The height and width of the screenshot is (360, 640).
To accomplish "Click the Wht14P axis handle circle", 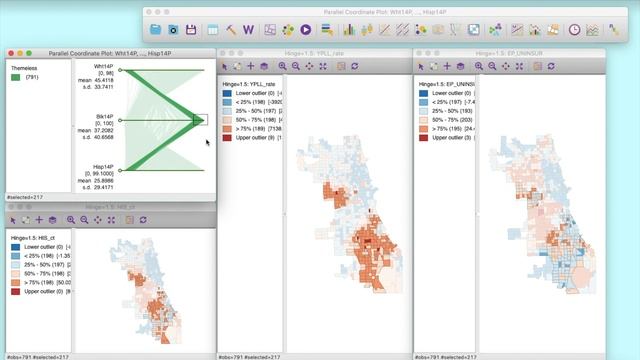I will coord(120,70).
